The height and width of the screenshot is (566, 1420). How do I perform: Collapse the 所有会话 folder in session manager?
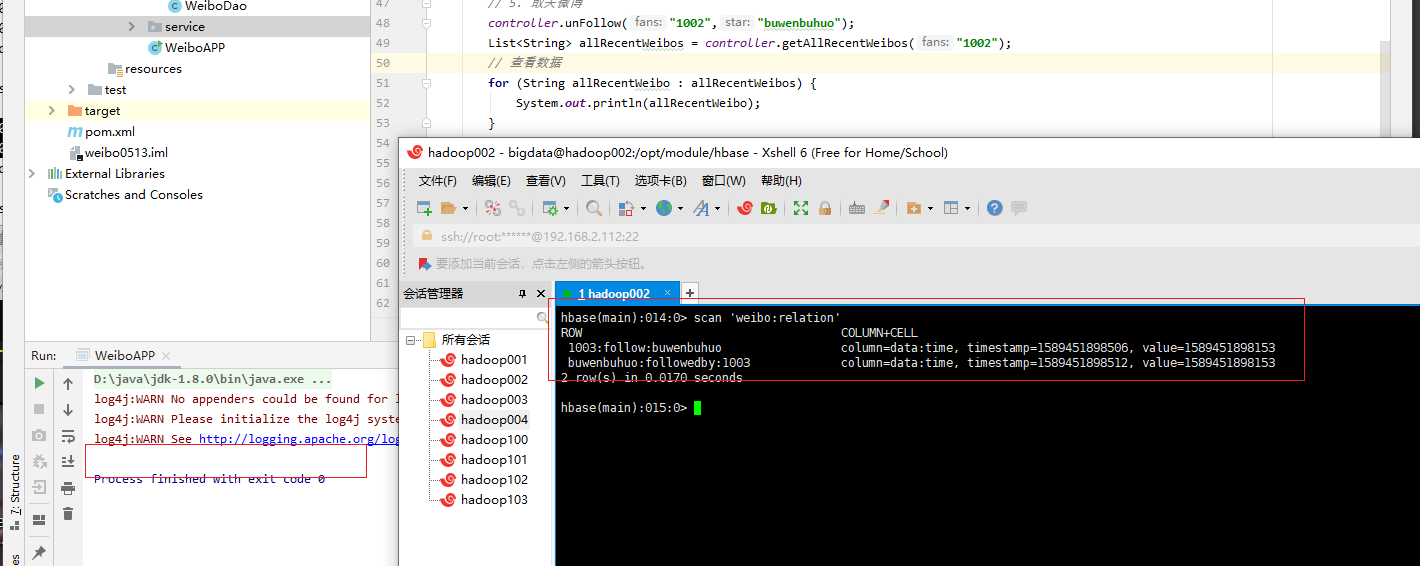[x=410, y=340]
